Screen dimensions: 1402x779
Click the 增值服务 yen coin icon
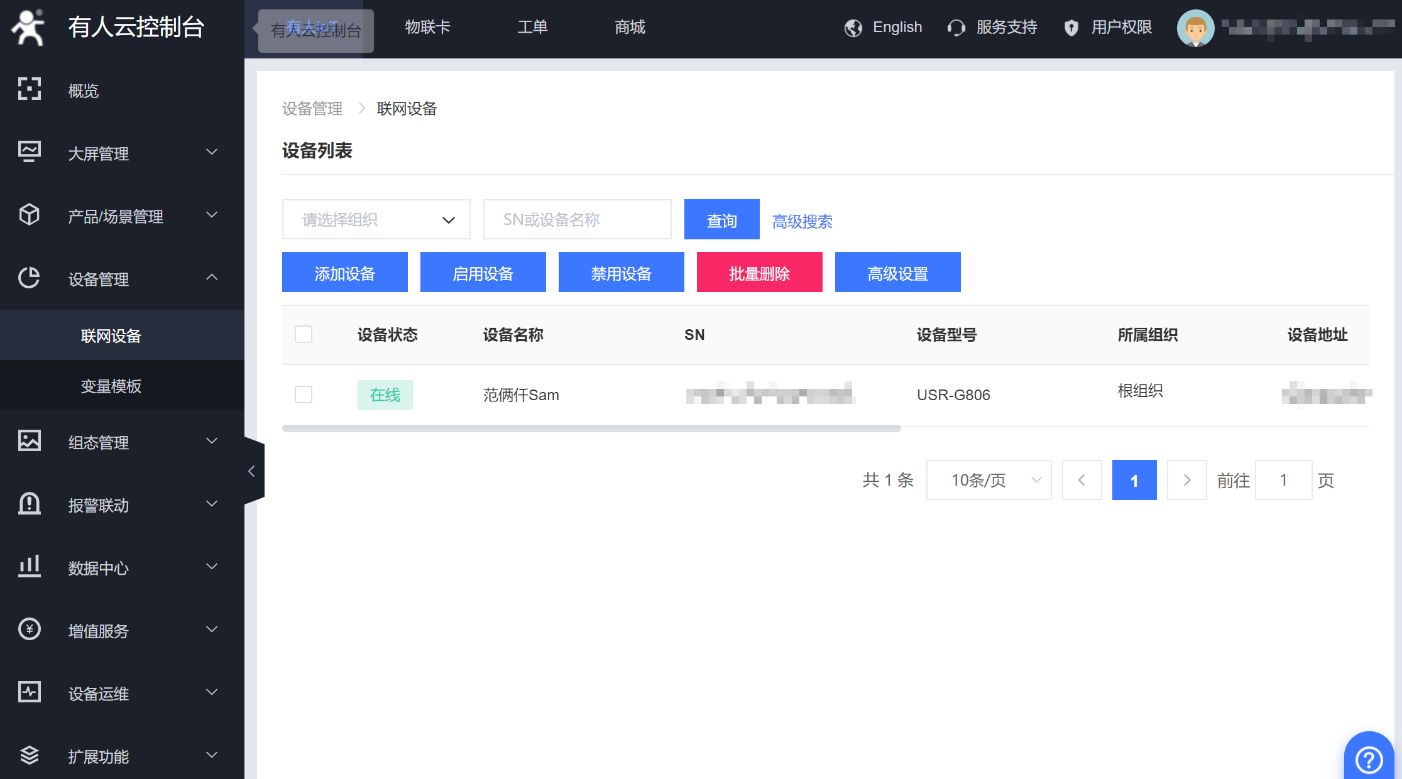pos(30,630)
